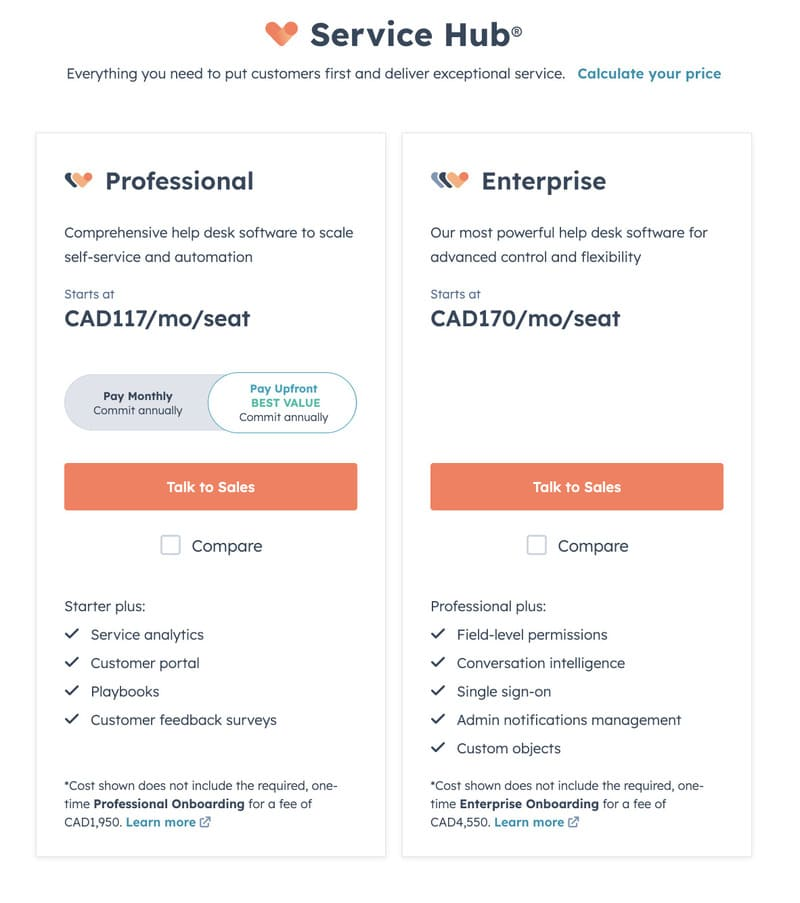Click Talk to Sales for Enterprise

coord(576,487)
